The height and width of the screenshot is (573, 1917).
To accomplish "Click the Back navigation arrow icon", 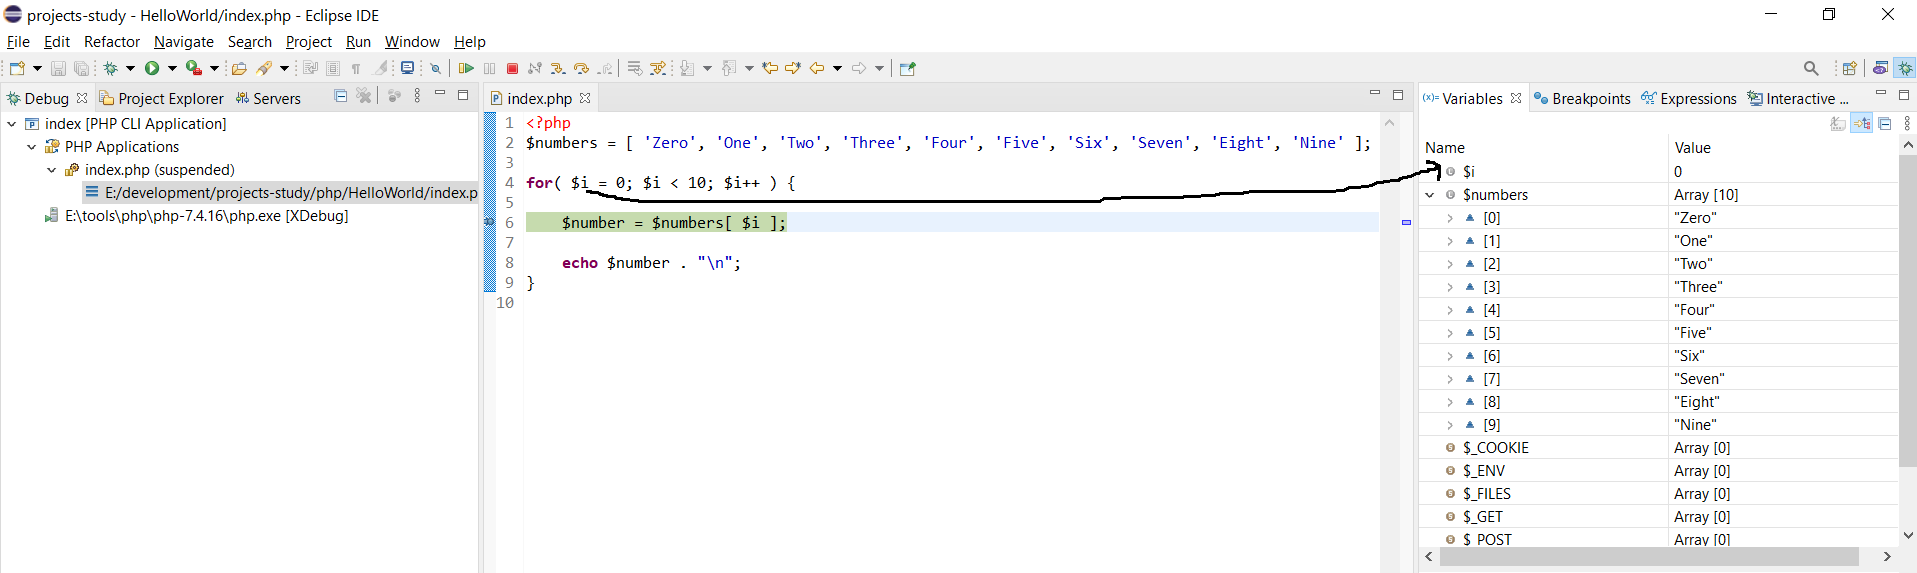I will pos(817,68).
